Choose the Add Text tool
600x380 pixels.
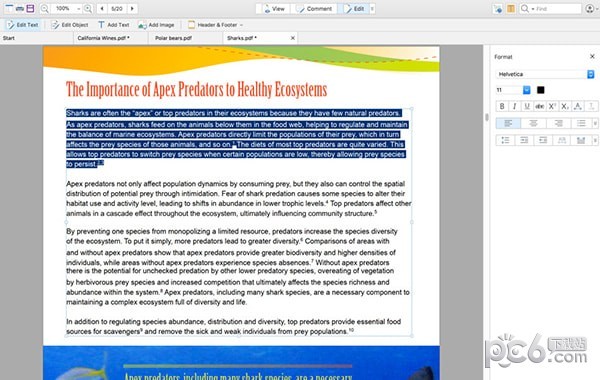[114, 25]
